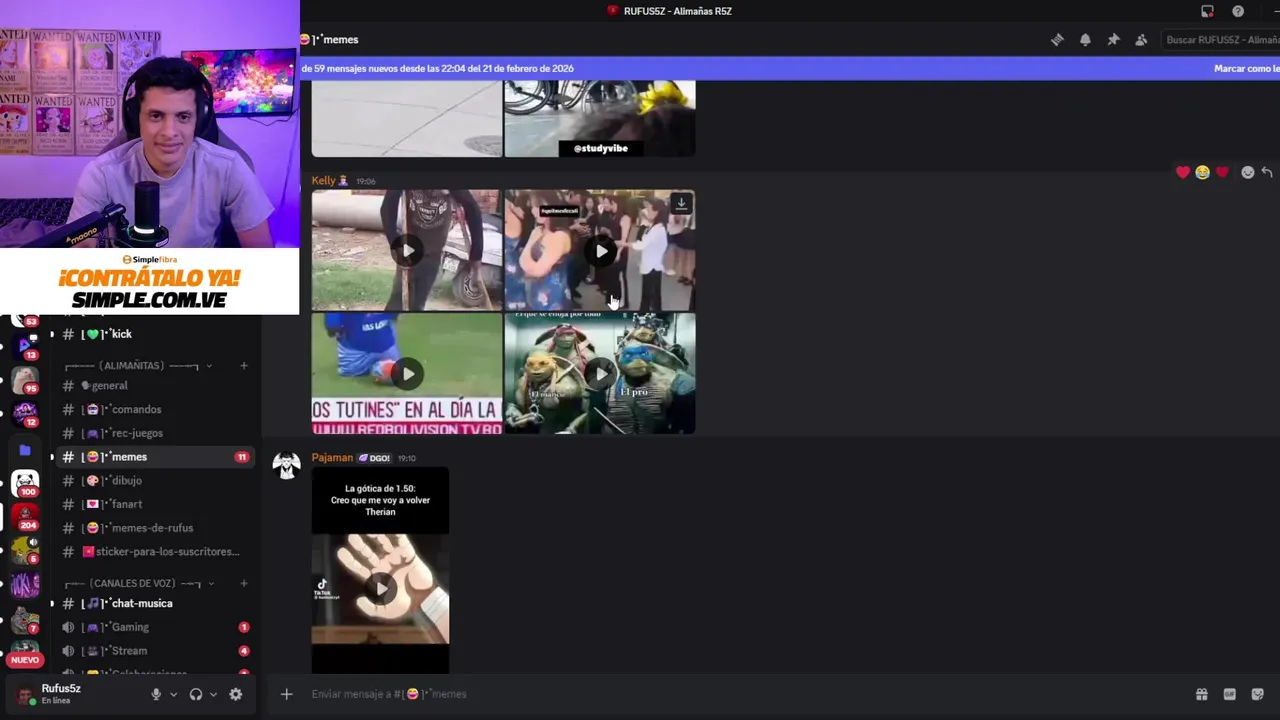Open the Rufus5z En línea status name
1280x720 pixels.
pos(61,694)
